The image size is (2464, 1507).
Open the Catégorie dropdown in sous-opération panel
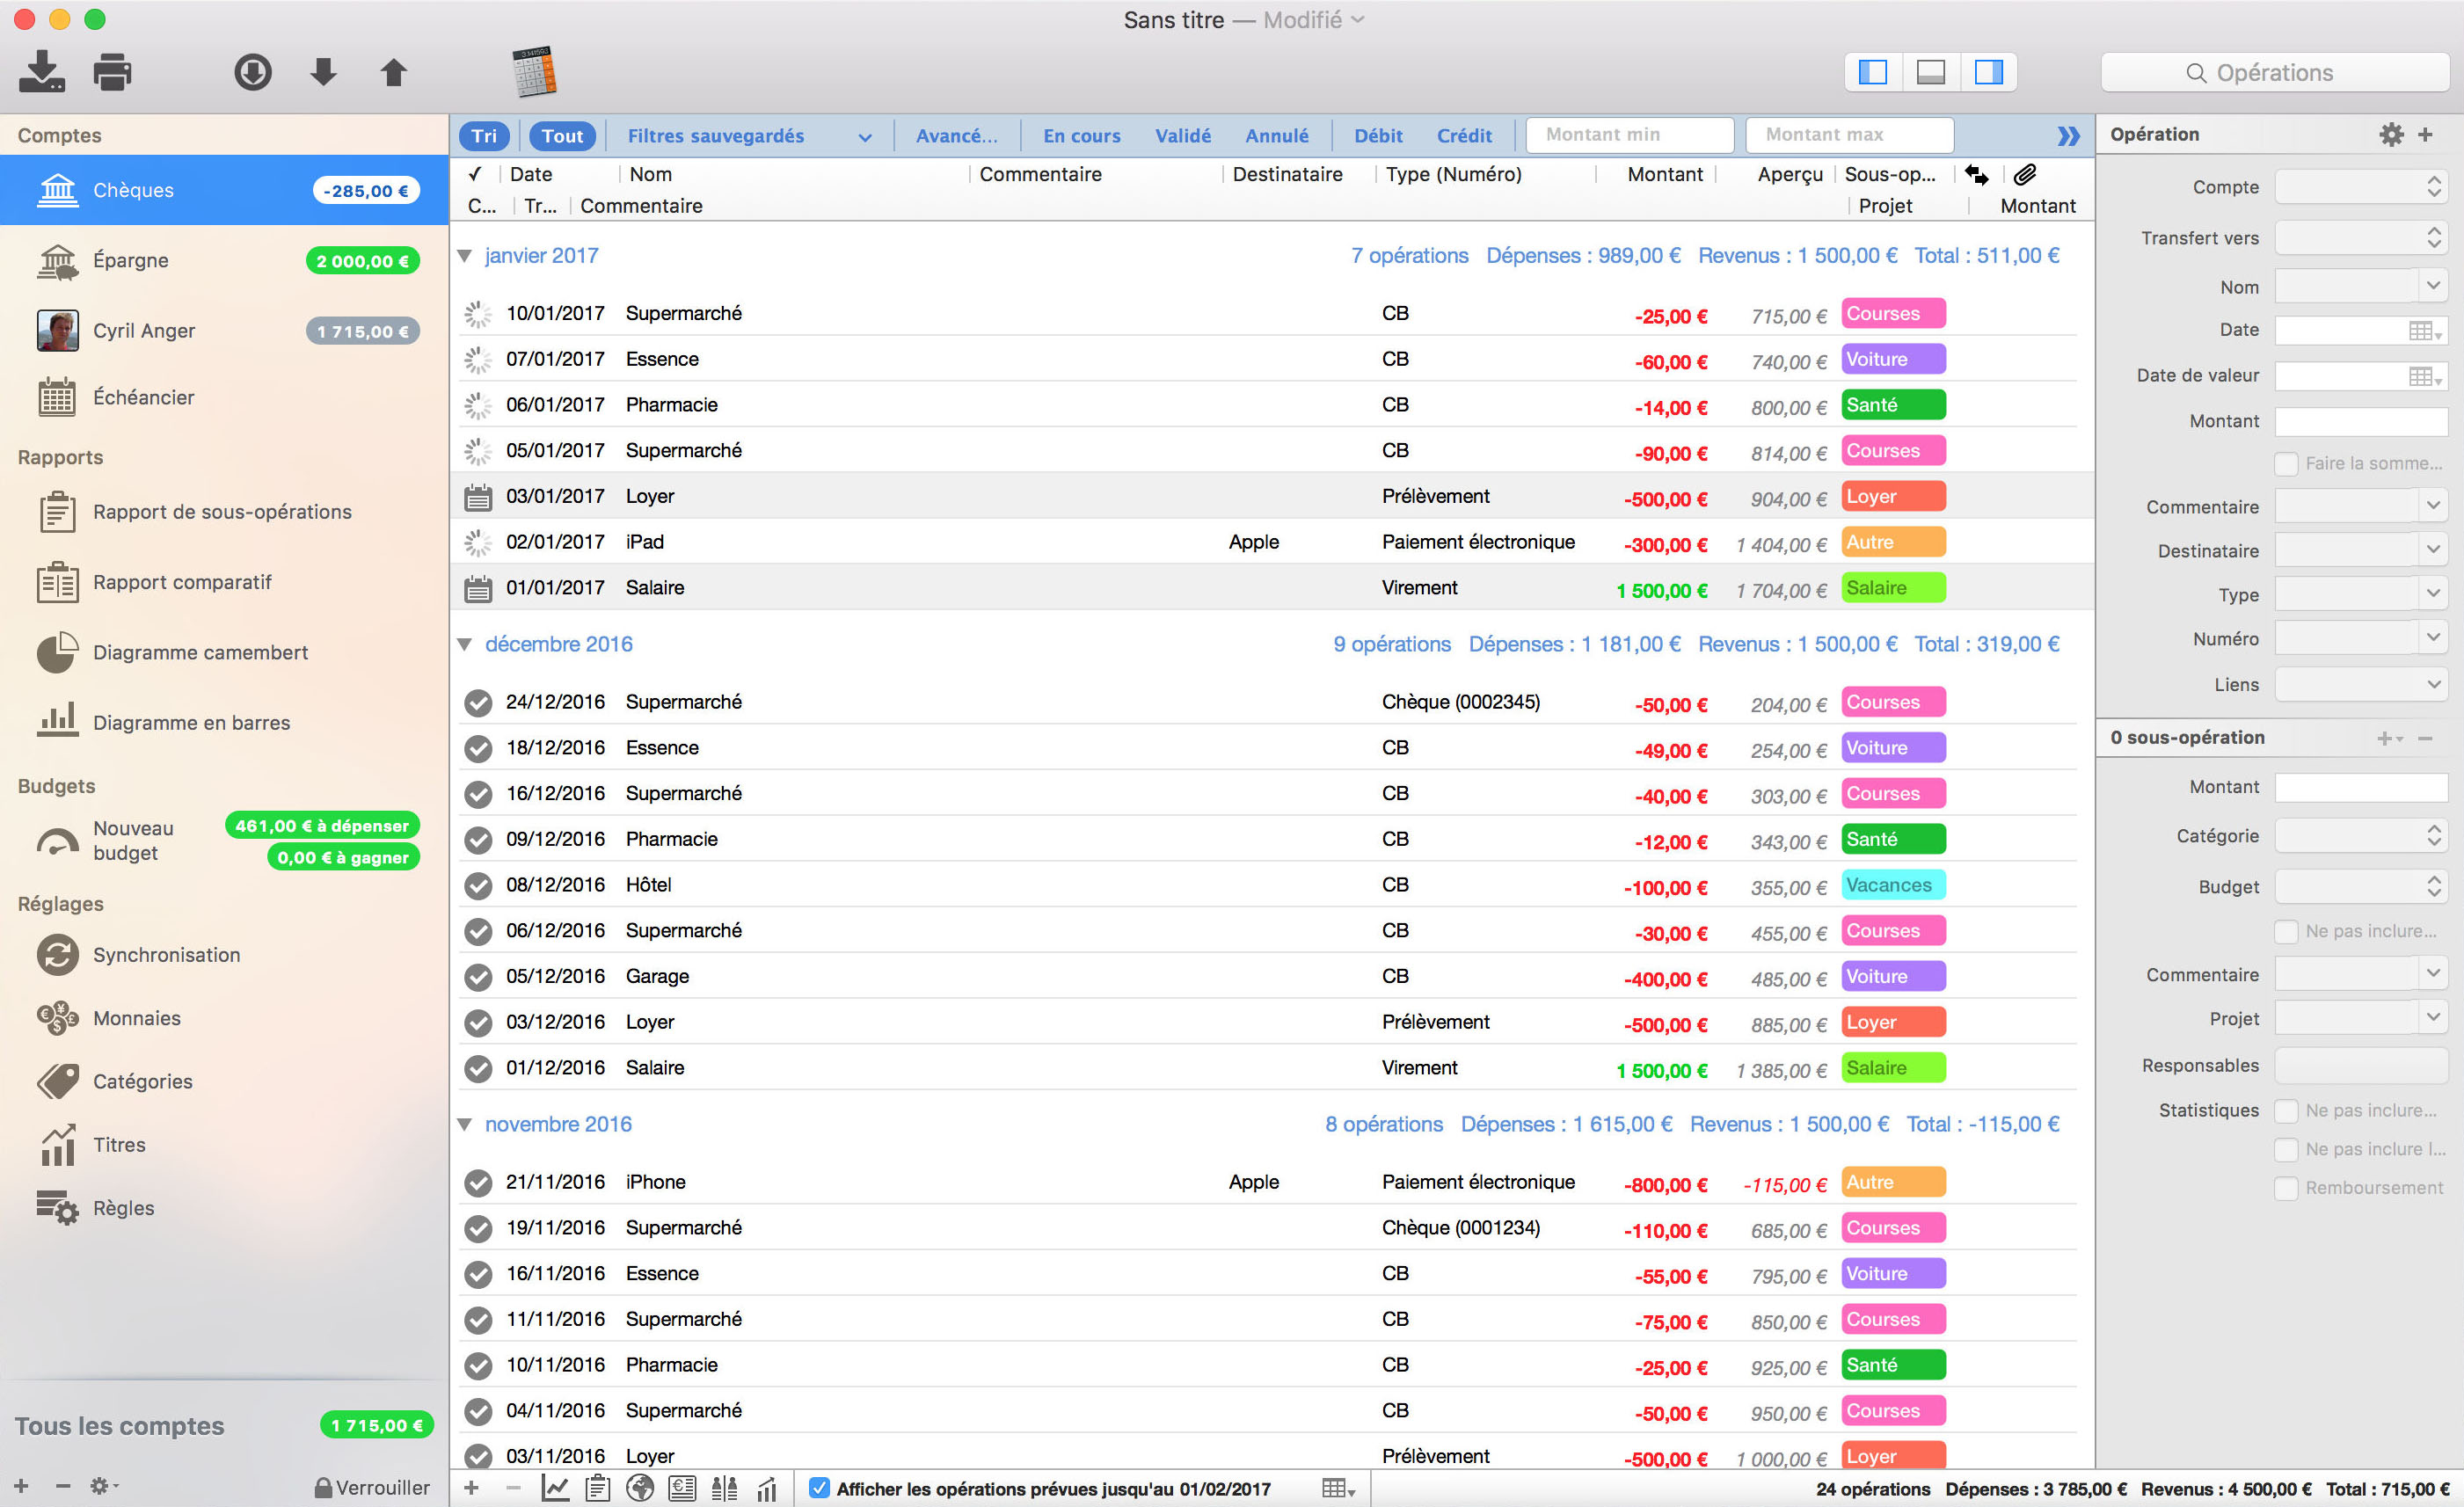tap(2360, 836)
